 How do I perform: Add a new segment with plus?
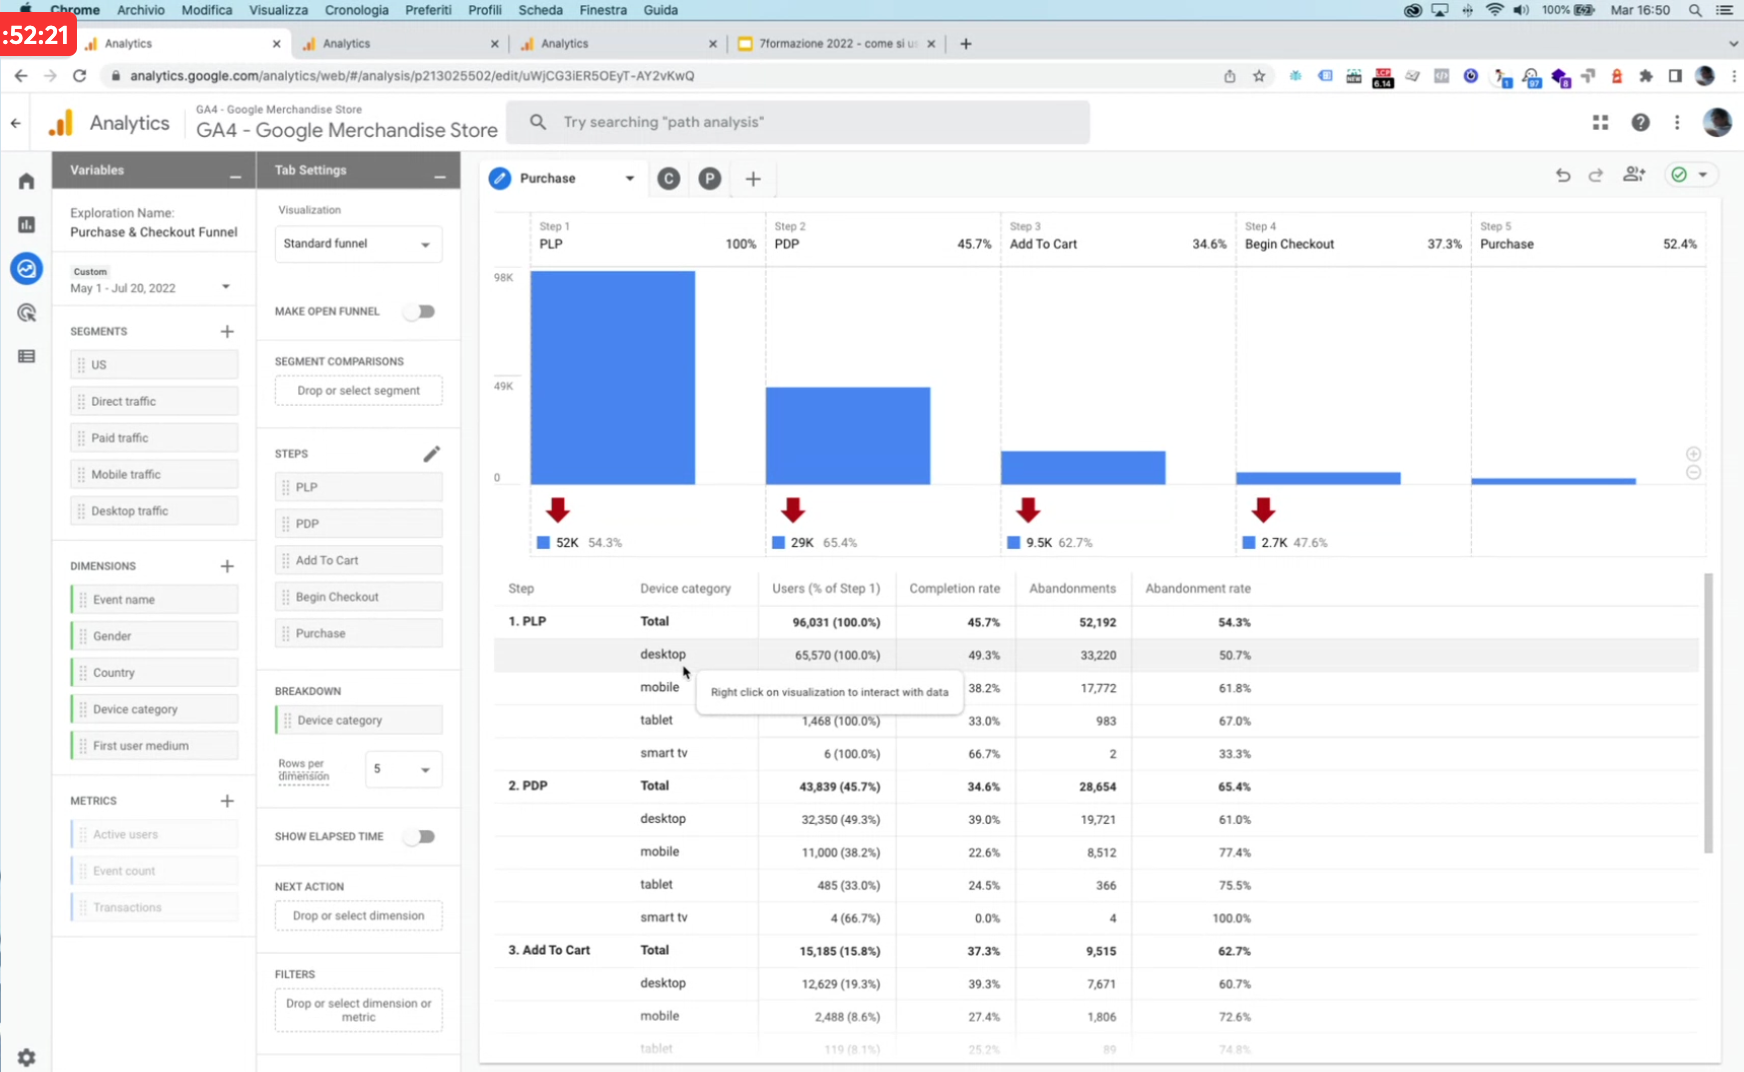pos(227,331)
